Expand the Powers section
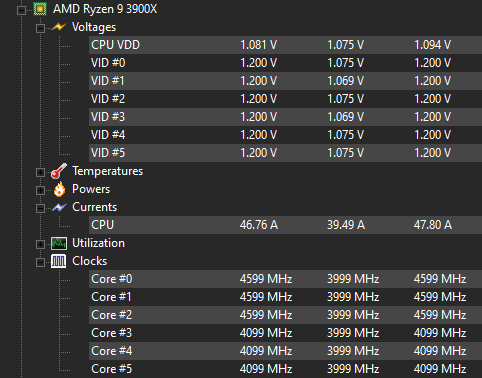The image size is (482, 378). 40,190
